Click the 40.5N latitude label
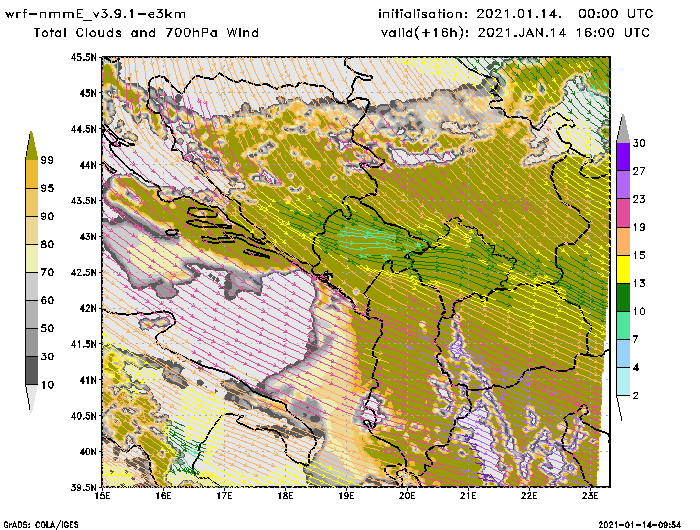700x530 pixels. [x=83, y=416]
